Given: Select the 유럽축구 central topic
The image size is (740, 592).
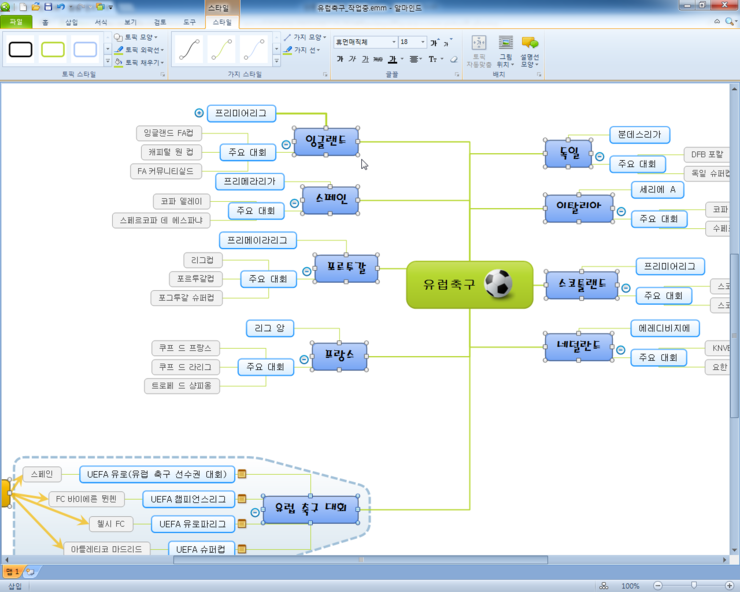Looking at the screenshot, I should pos(469,285).
